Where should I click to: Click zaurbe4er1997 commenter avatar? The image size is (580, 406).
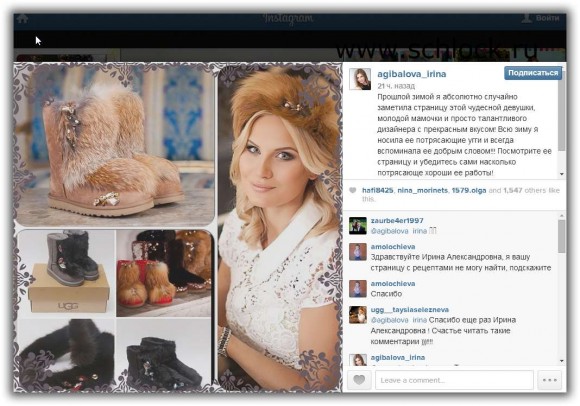pyautogui.click(x=358, y=226)
